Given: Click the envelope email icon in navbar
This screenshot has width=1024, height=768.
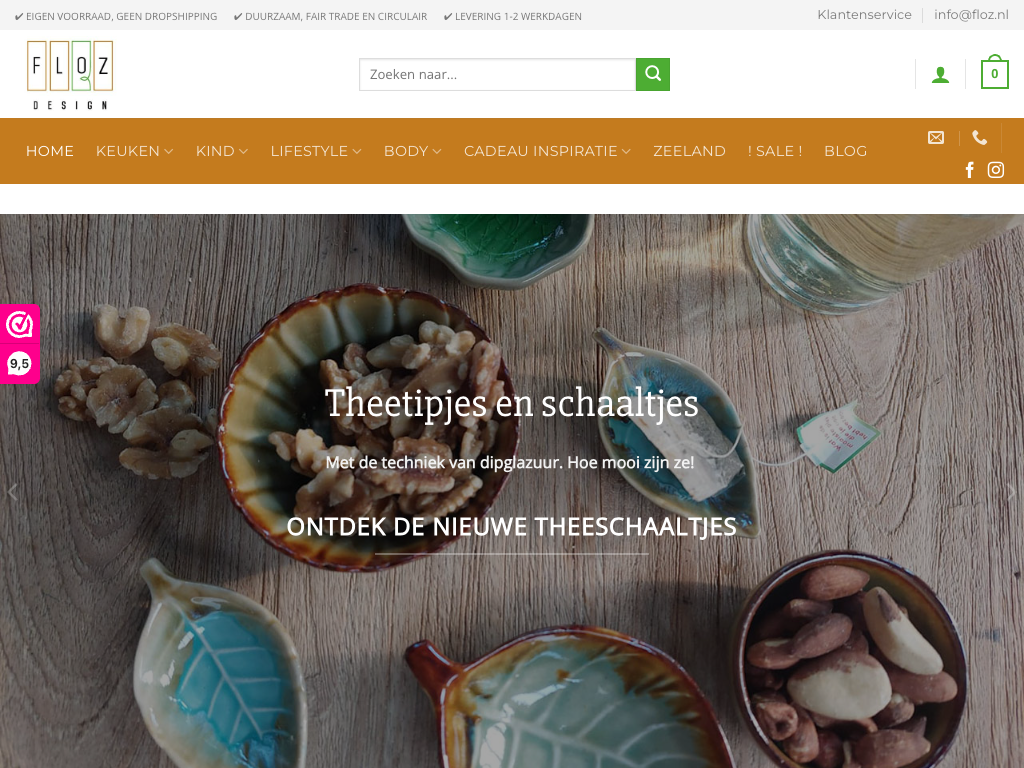Looking at the screenshot, I should click(936, 137).
